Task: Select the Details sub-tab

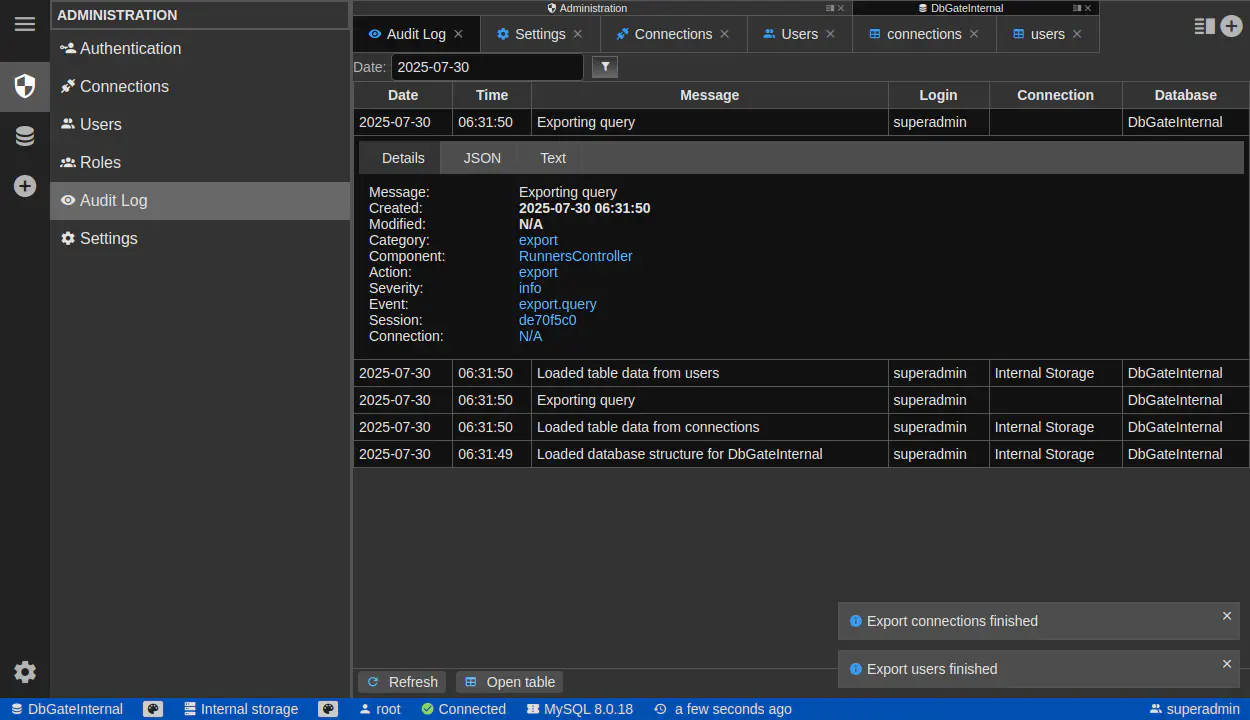Action: 403,158
